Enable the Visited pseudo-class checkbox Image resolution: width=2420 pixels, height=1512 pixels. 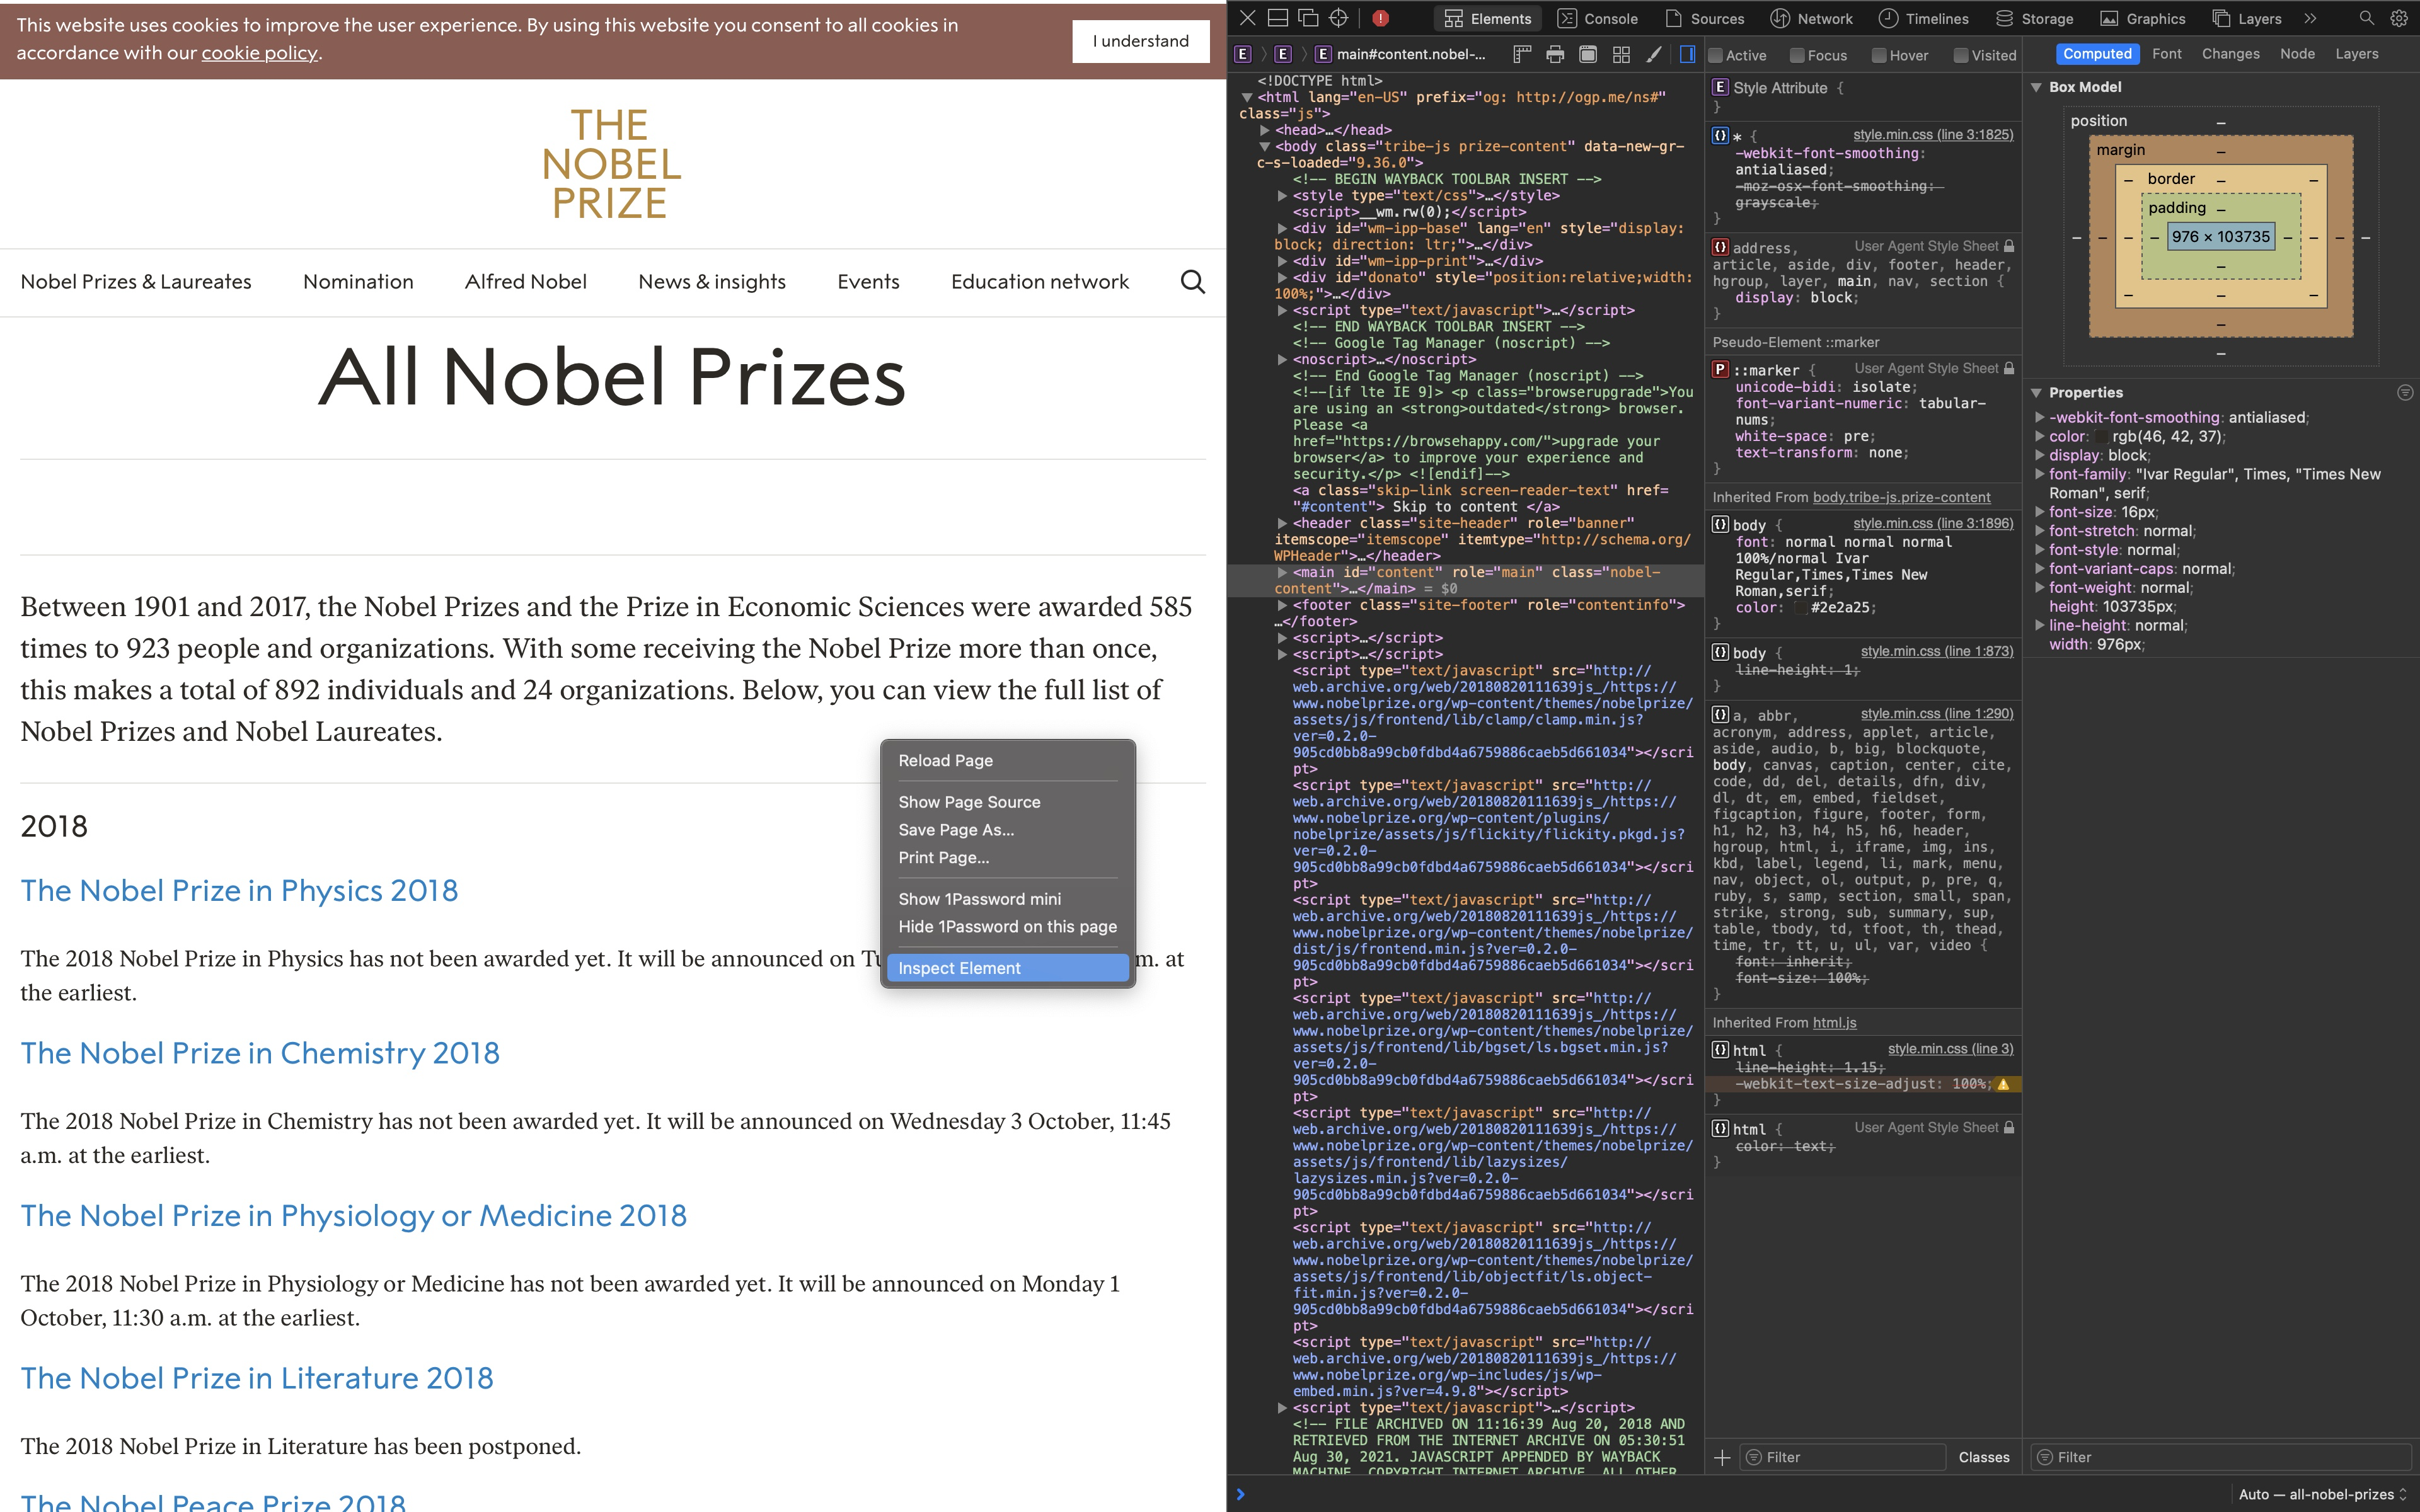pyautogui.click(x=1961, y=56)
